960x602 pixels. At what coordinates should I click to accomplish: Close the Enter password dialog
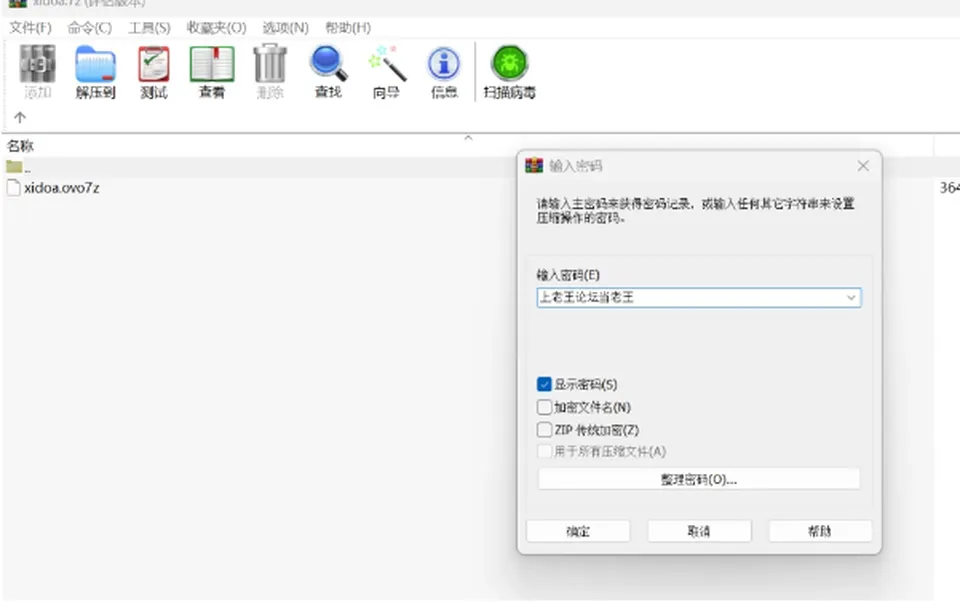[863, 166]
